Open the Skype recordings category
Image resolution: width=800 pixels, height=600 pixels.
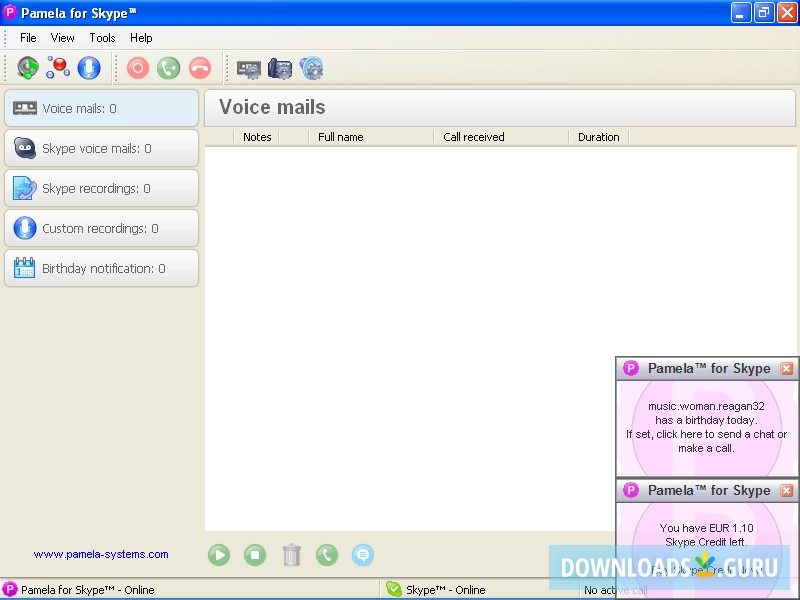coord(102,188)
